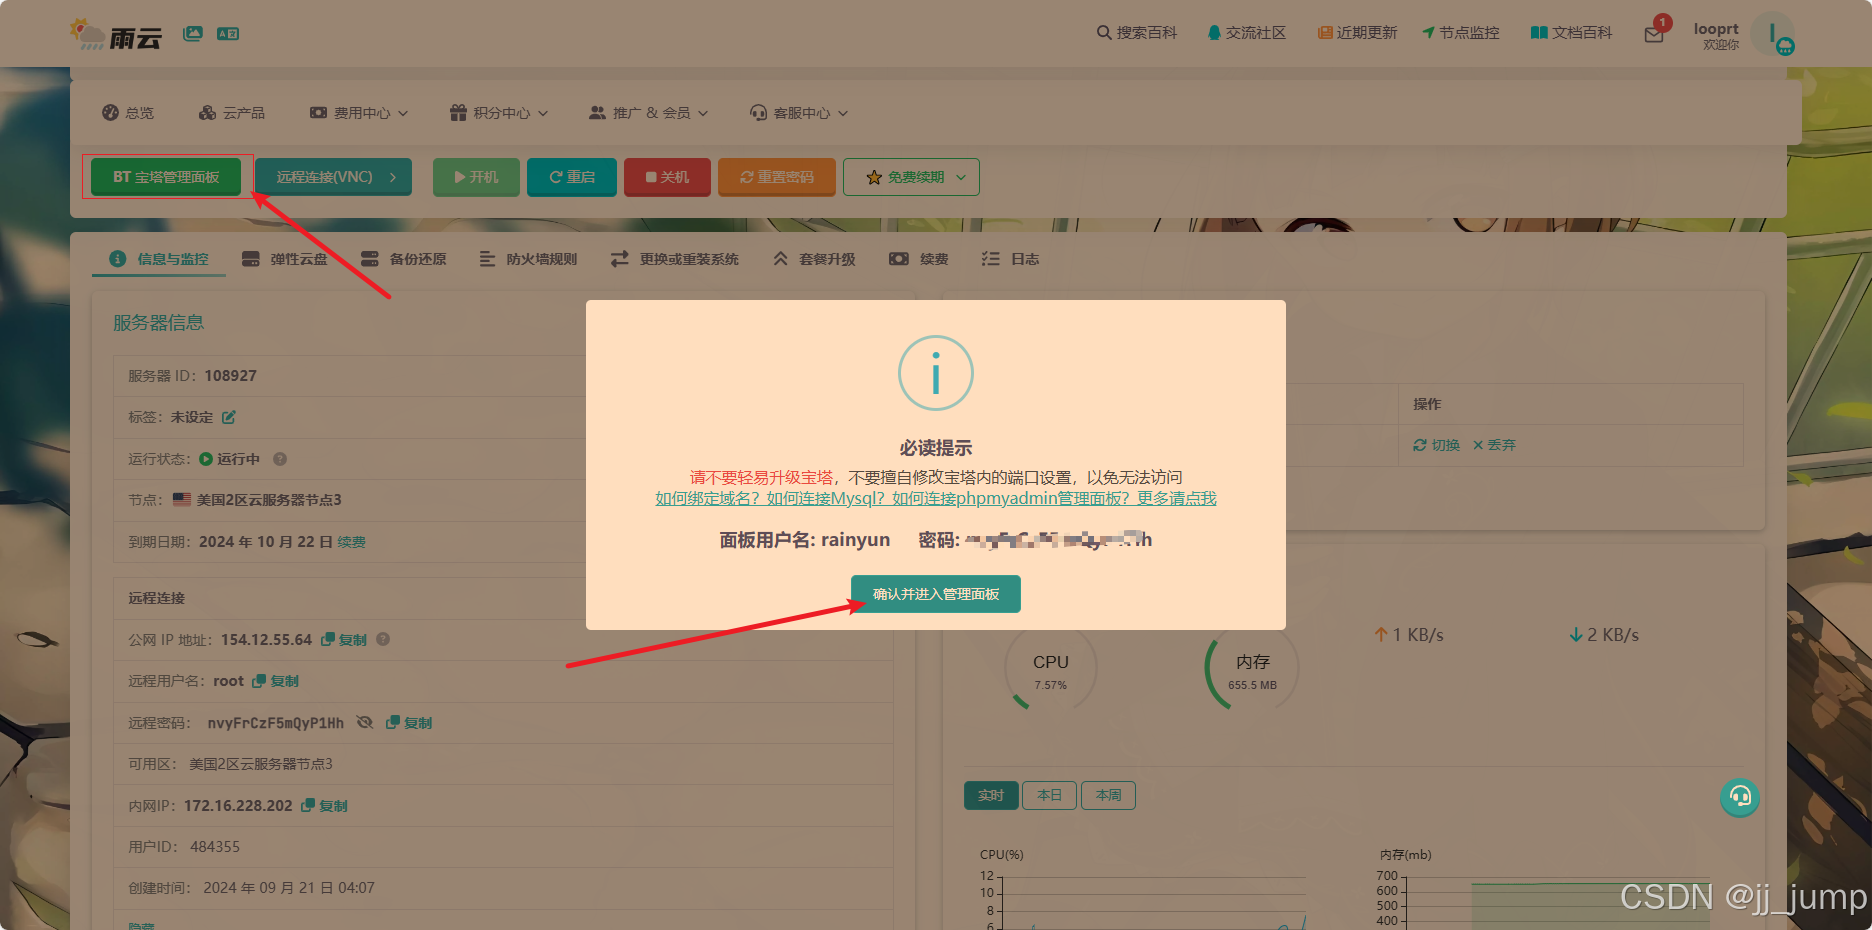Expand 推广 & 会员 dropdown
Screen dimensions: 1872x930
[x=649, y=113]
